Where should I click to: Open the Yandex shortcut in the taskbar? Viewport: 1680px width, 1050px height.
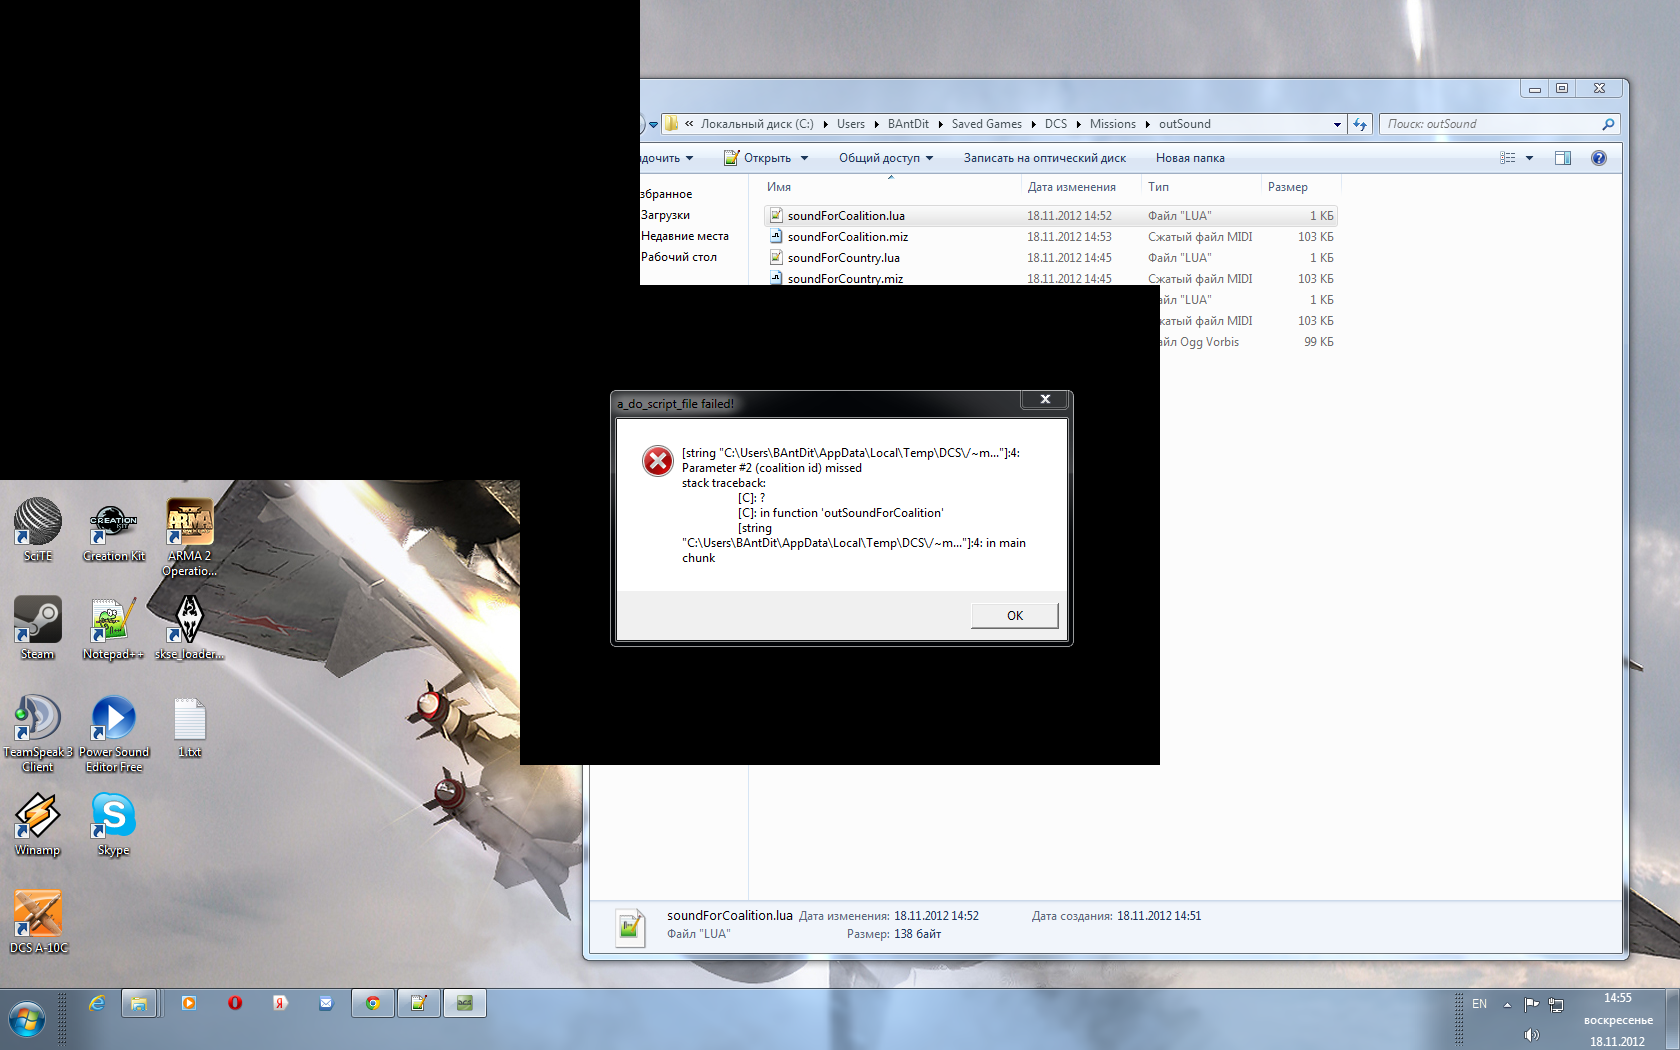pyautogui.click(x=281, y=1003)
